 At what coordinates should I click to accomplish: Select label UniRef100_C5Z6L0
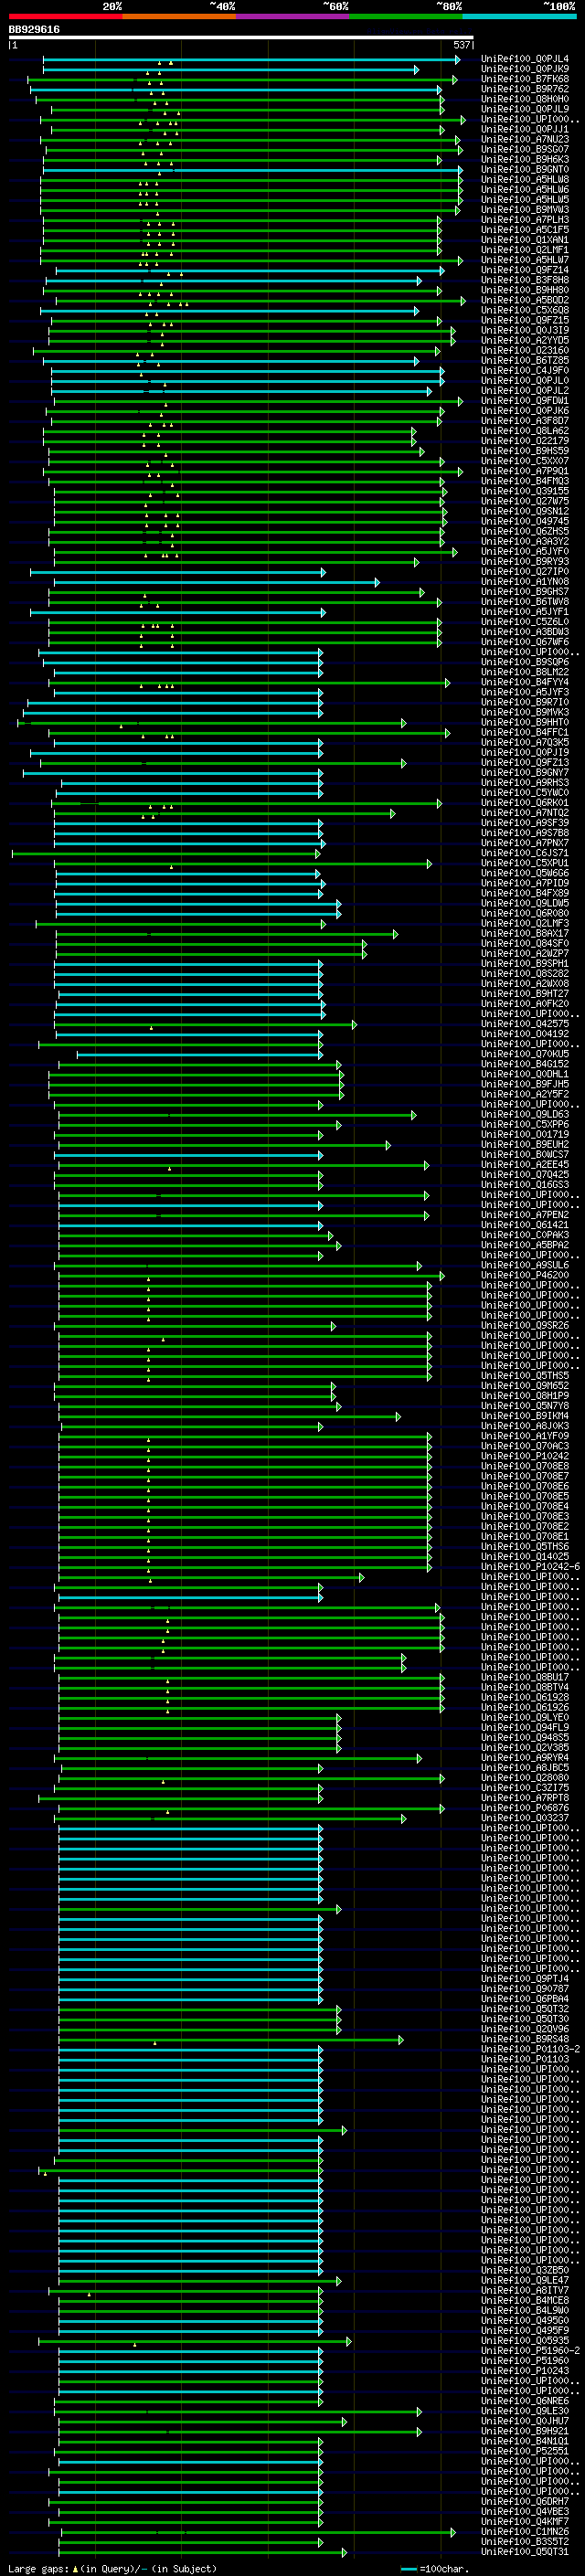tap(525, 622)
